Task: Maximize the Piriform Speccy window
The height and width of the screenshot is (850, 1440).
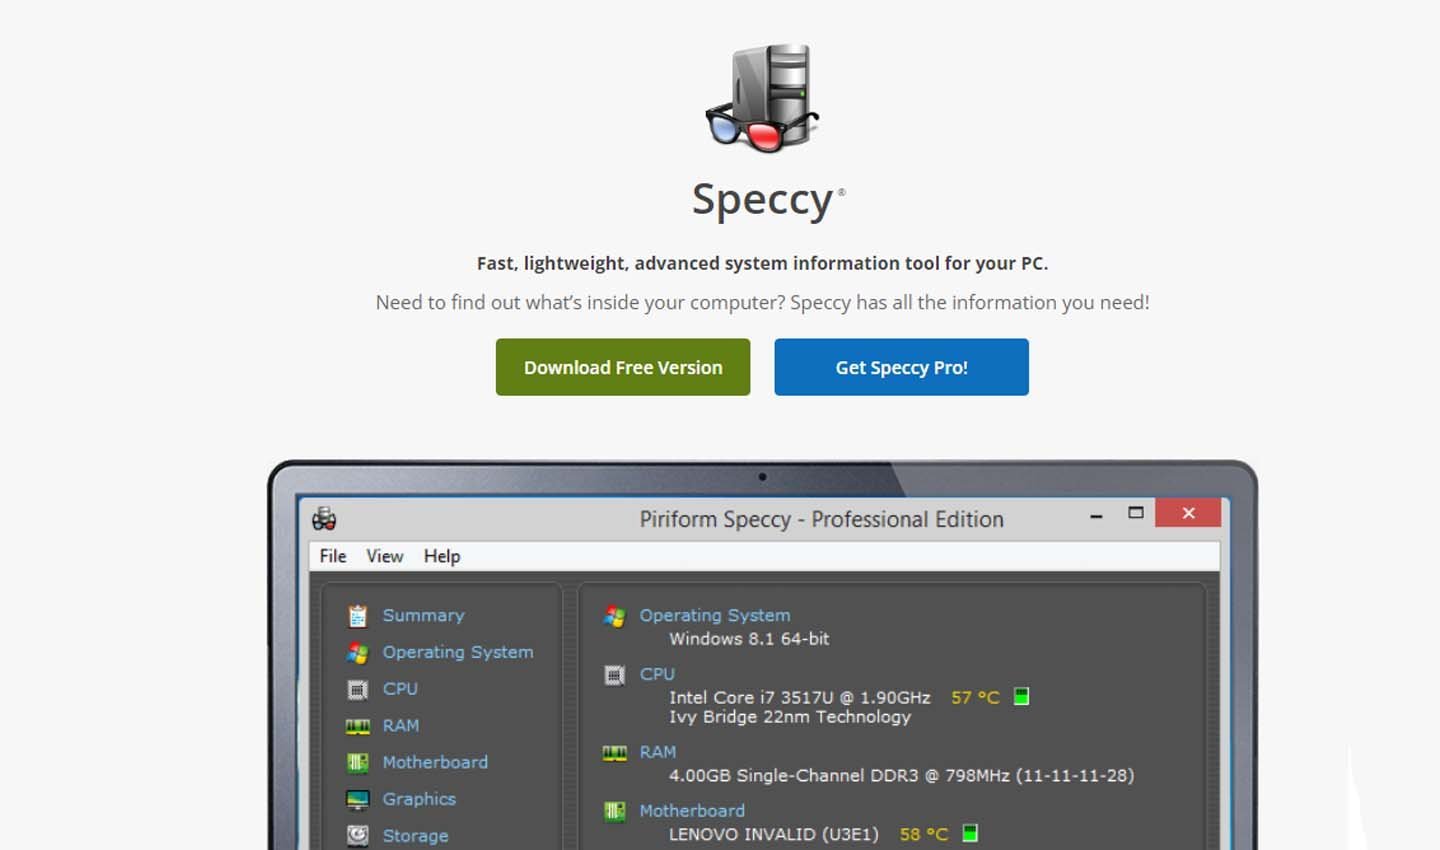Action: pyautogui.click(x=1135, y=513)
